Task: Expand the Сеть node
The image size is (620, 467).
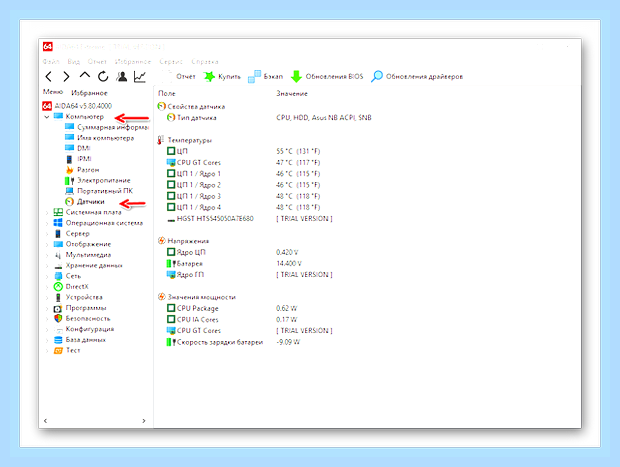Action: 47,276
